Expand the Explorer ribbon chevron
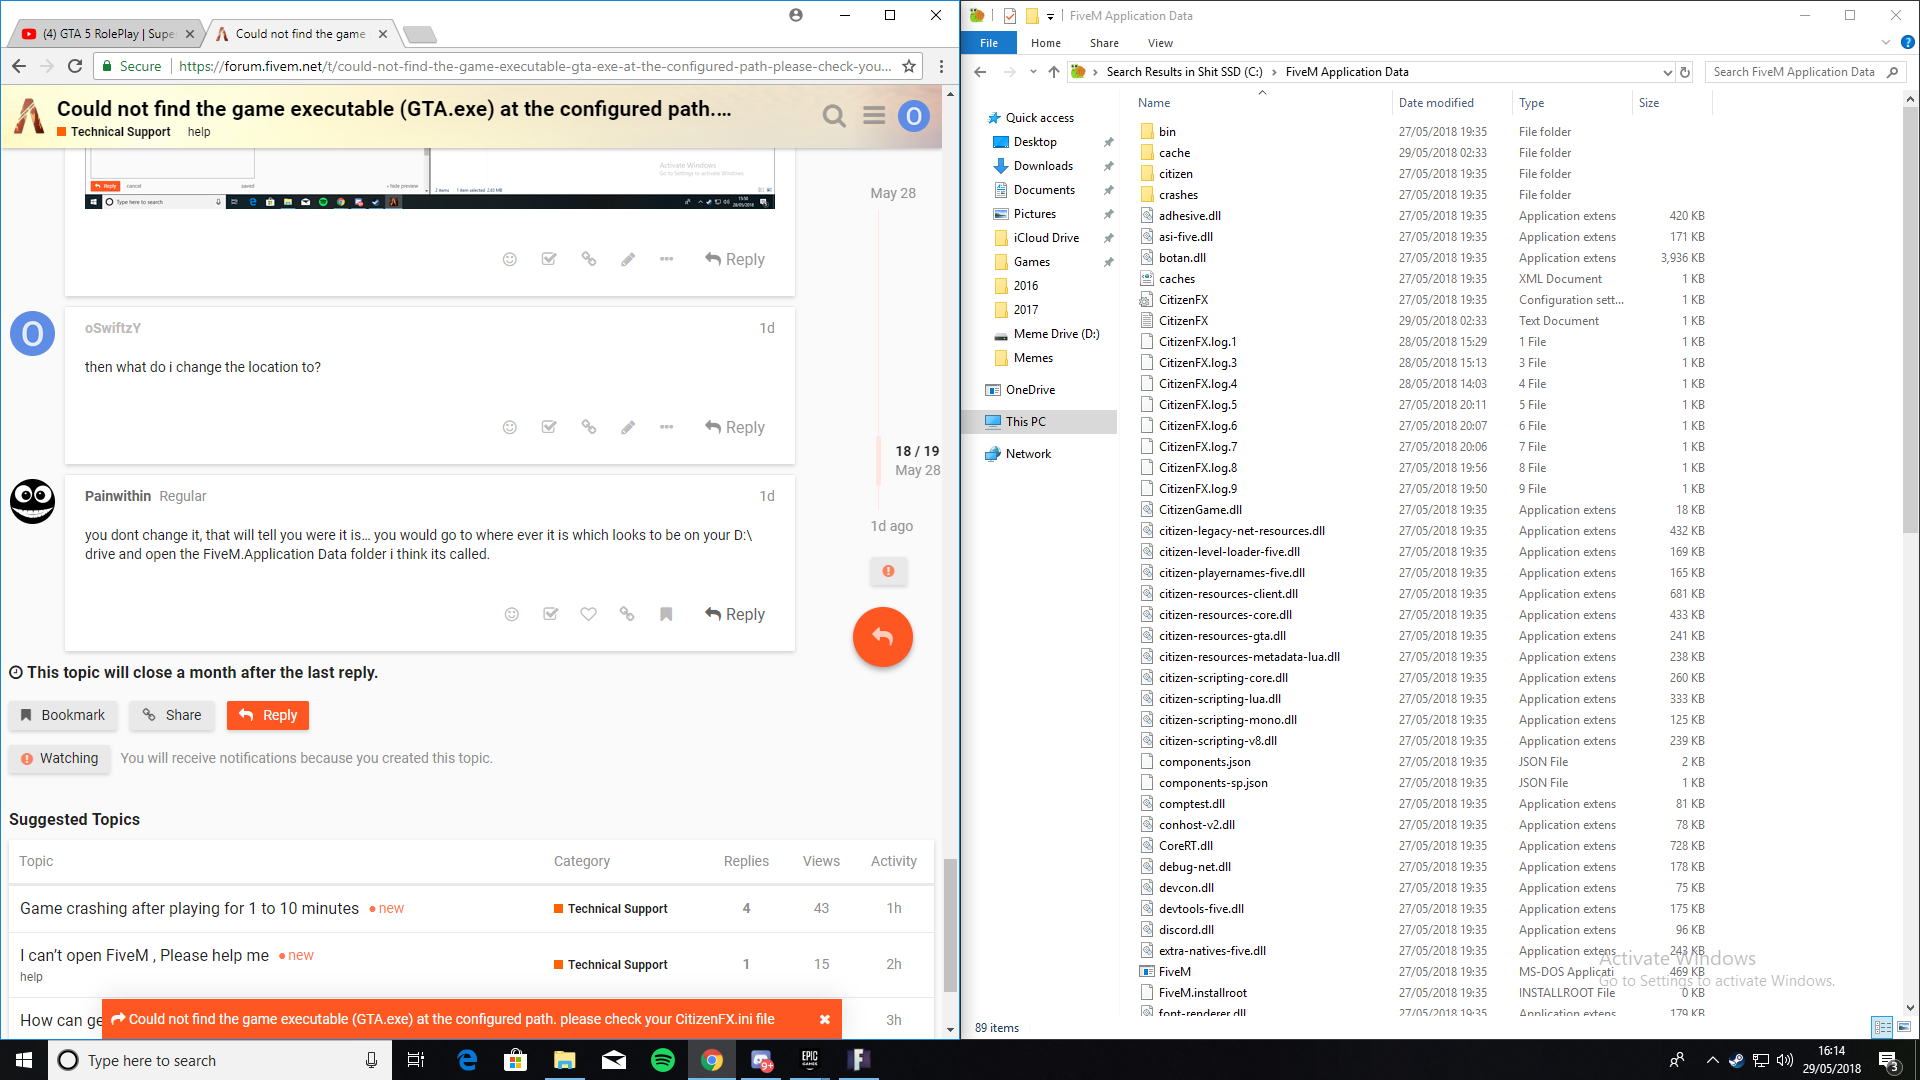The width and height of the screenshot is (1920, 1080). [x=1886, y=43]
